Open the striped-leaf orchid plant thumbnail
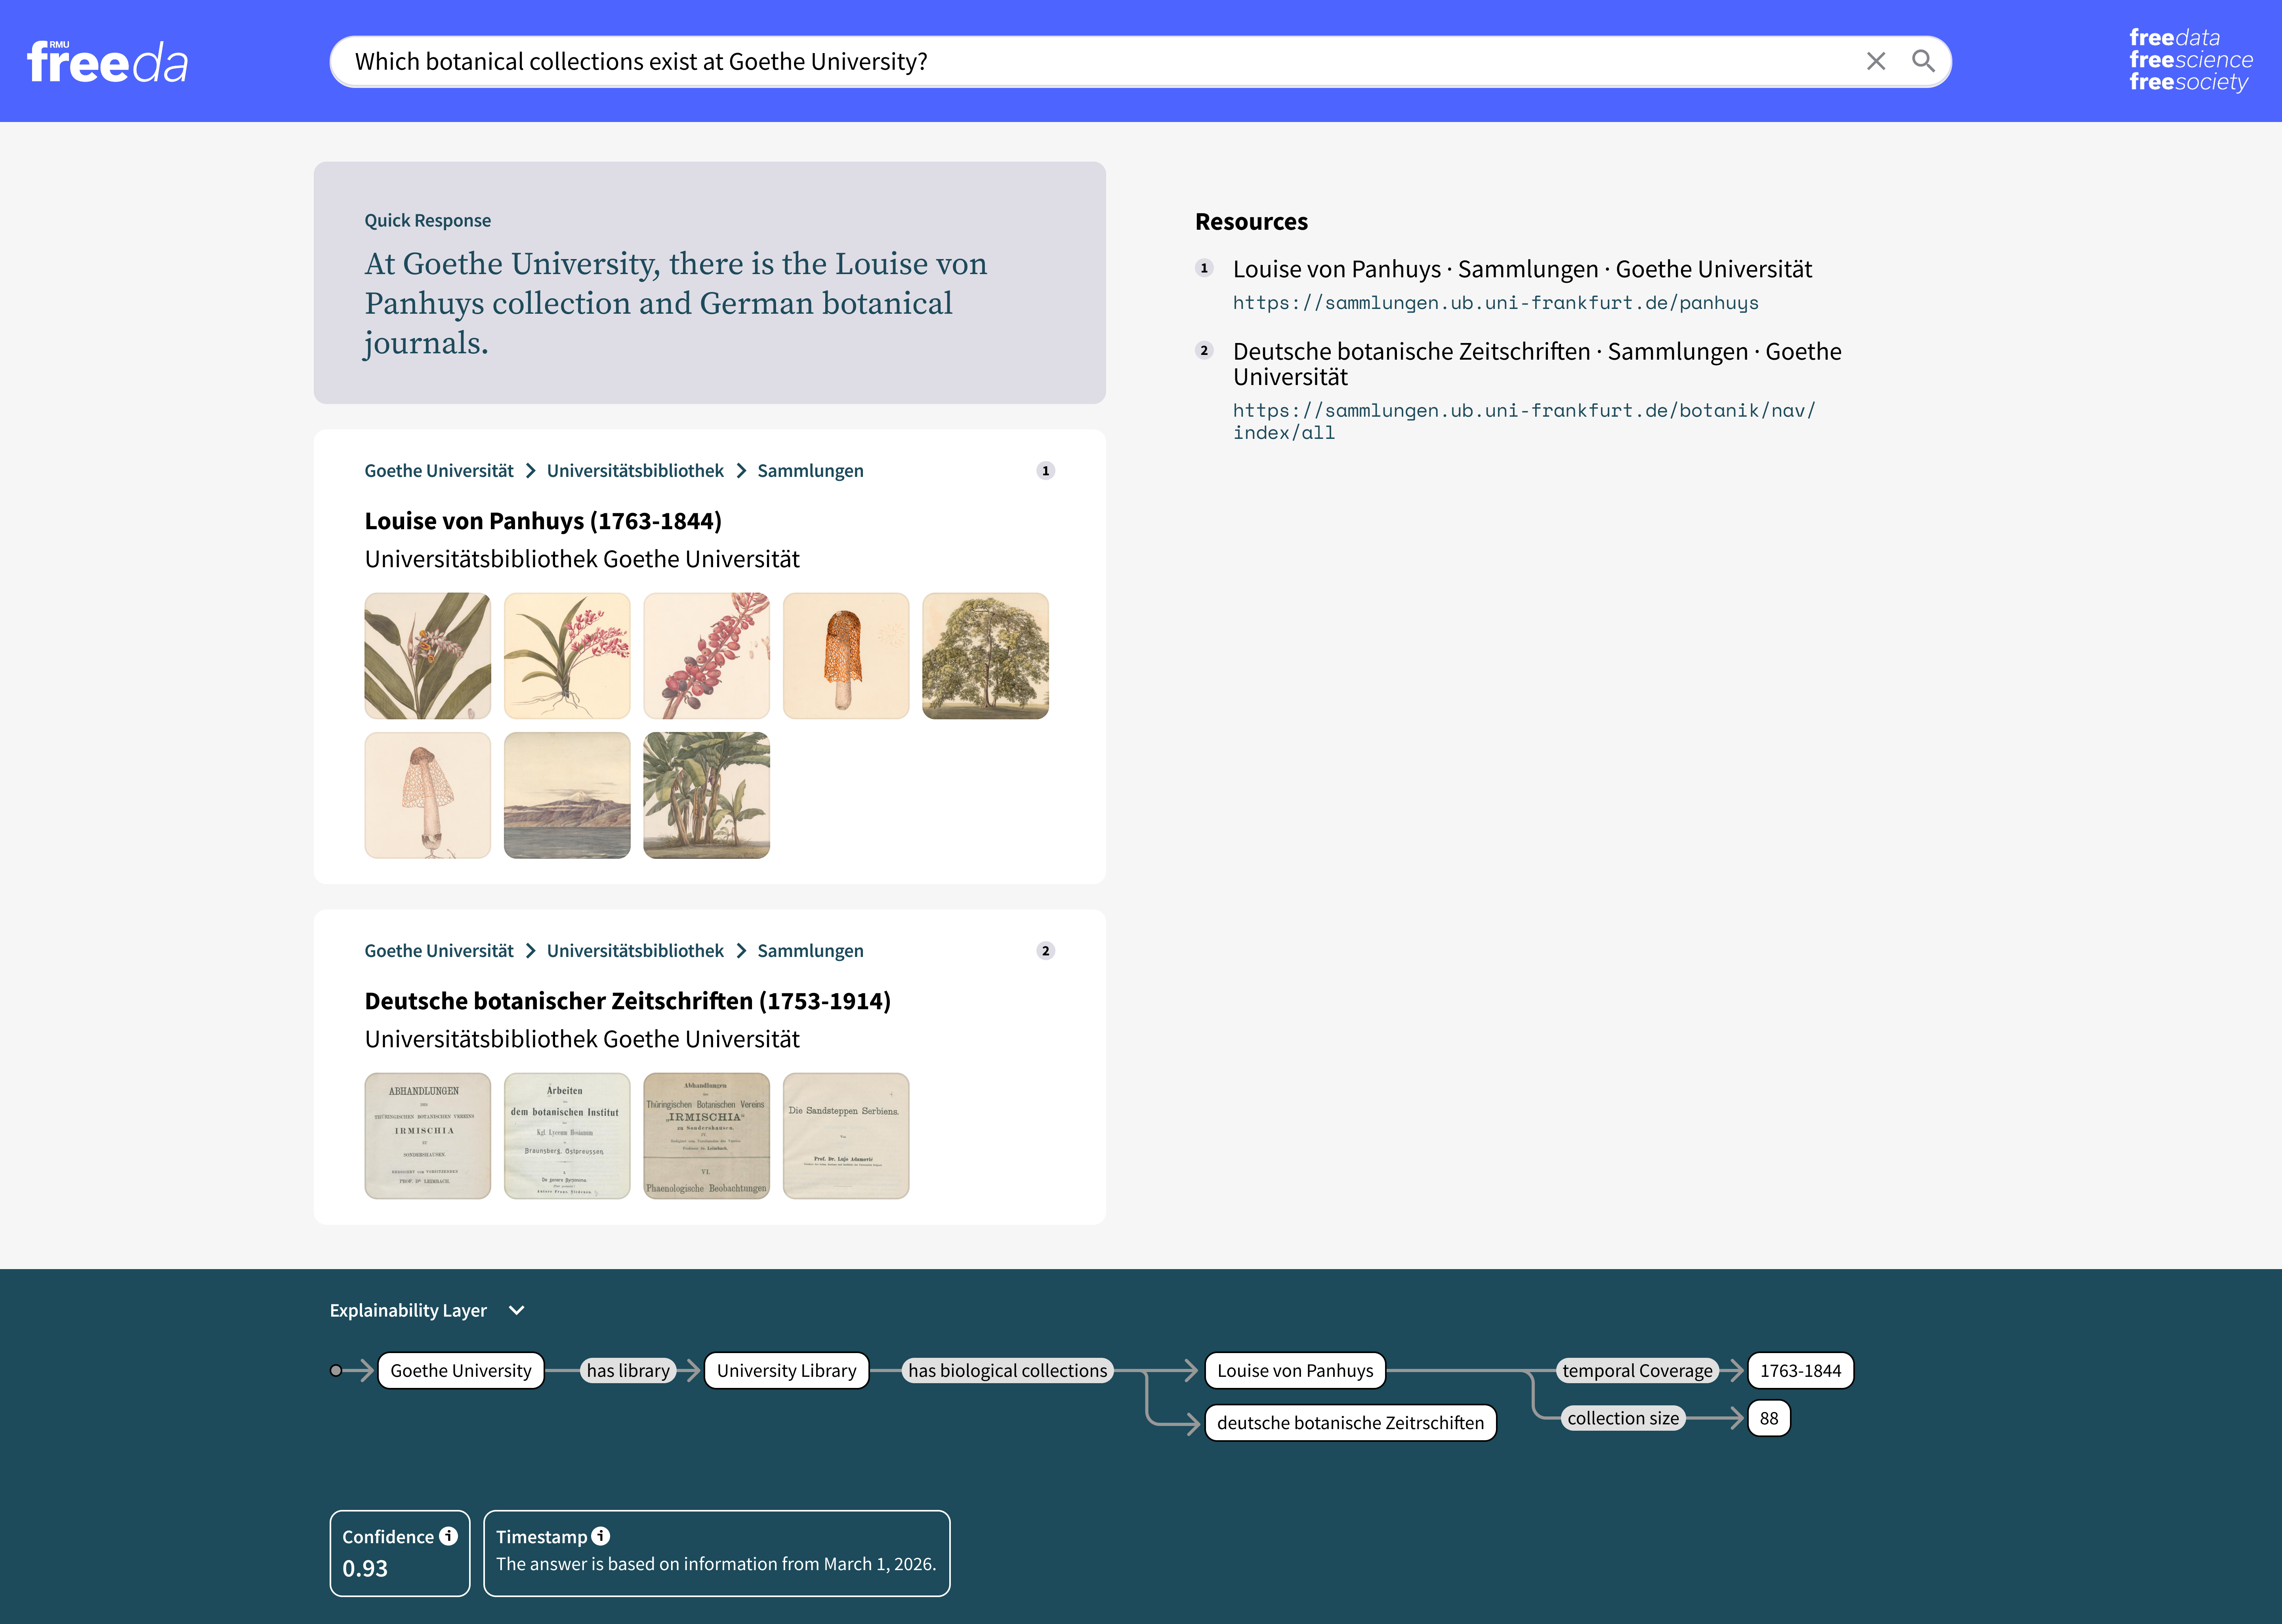 coord(428,656)
